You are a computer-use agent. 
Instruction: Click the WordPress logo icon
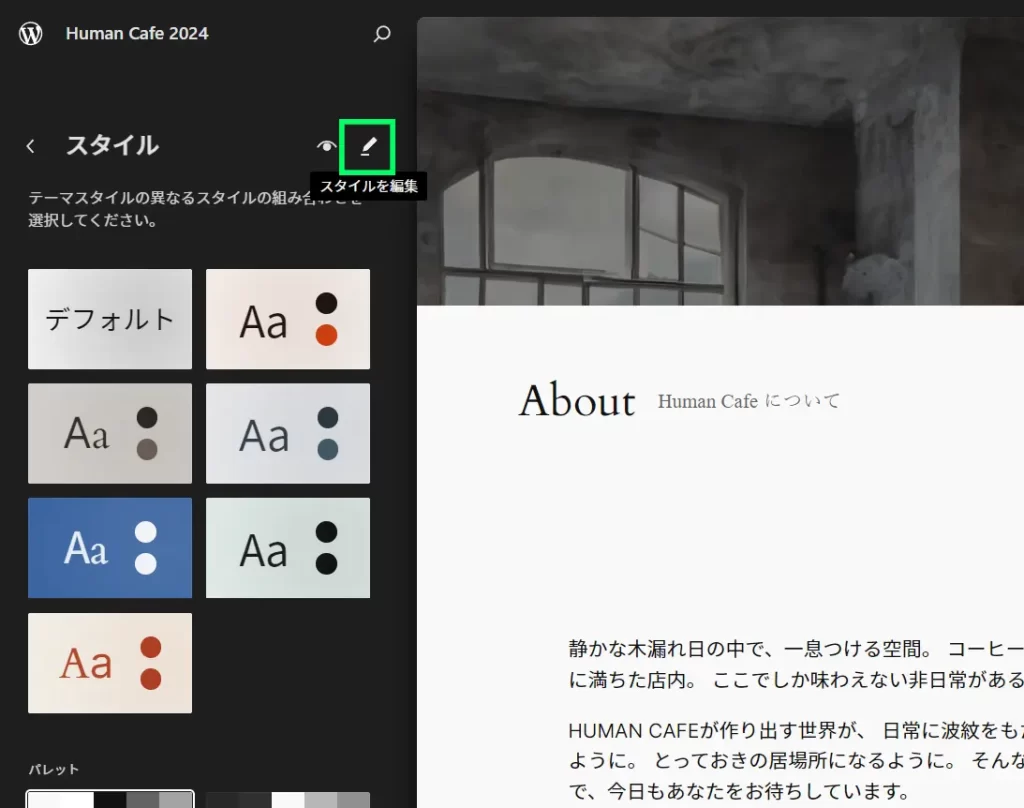coord(31,34)
